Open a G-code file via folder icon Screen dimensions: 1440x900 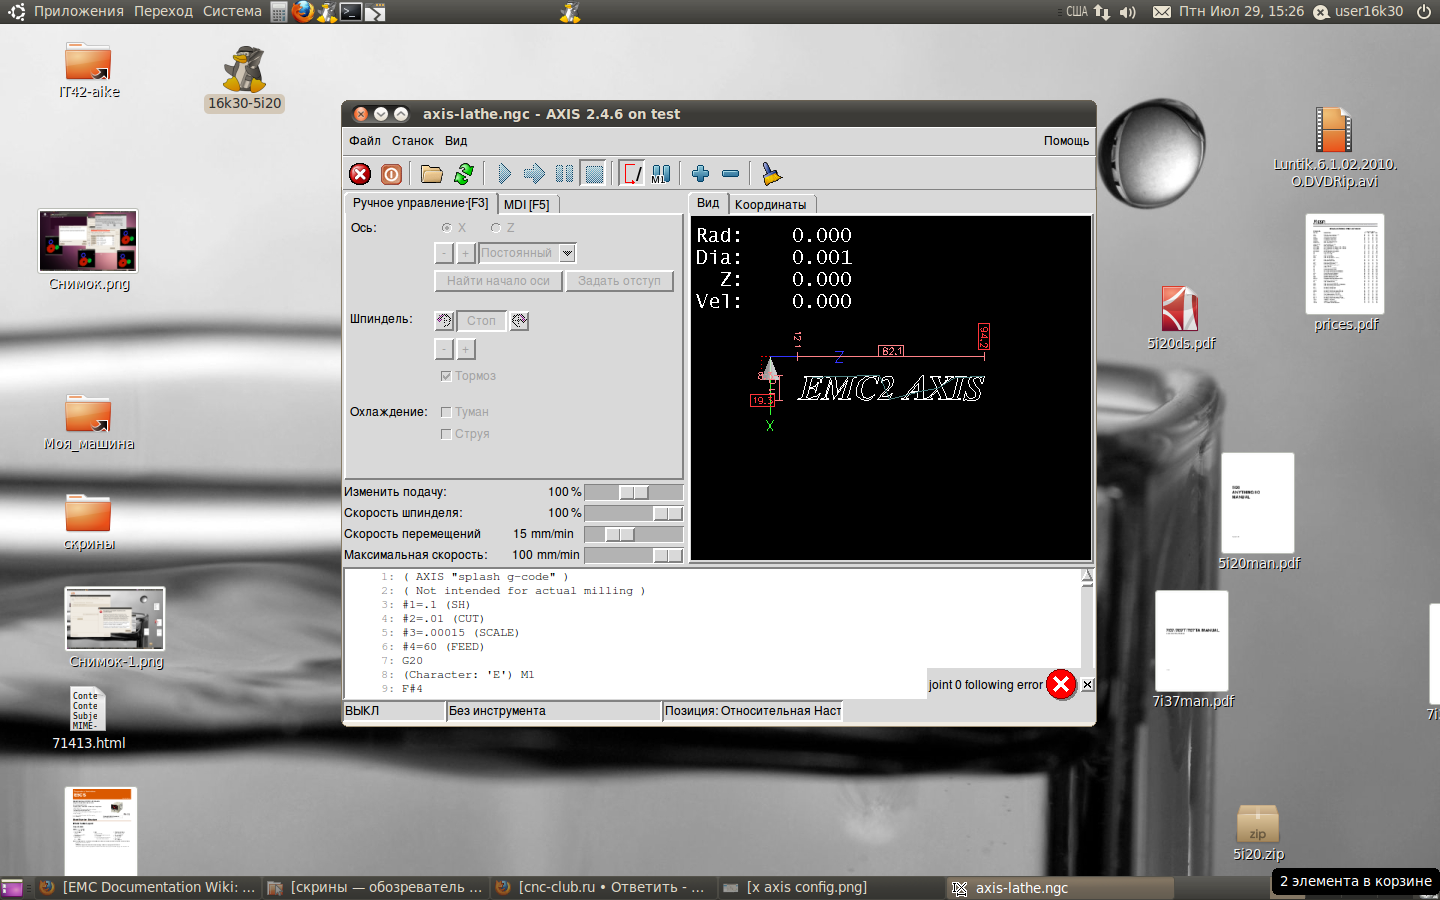point(432,174)
